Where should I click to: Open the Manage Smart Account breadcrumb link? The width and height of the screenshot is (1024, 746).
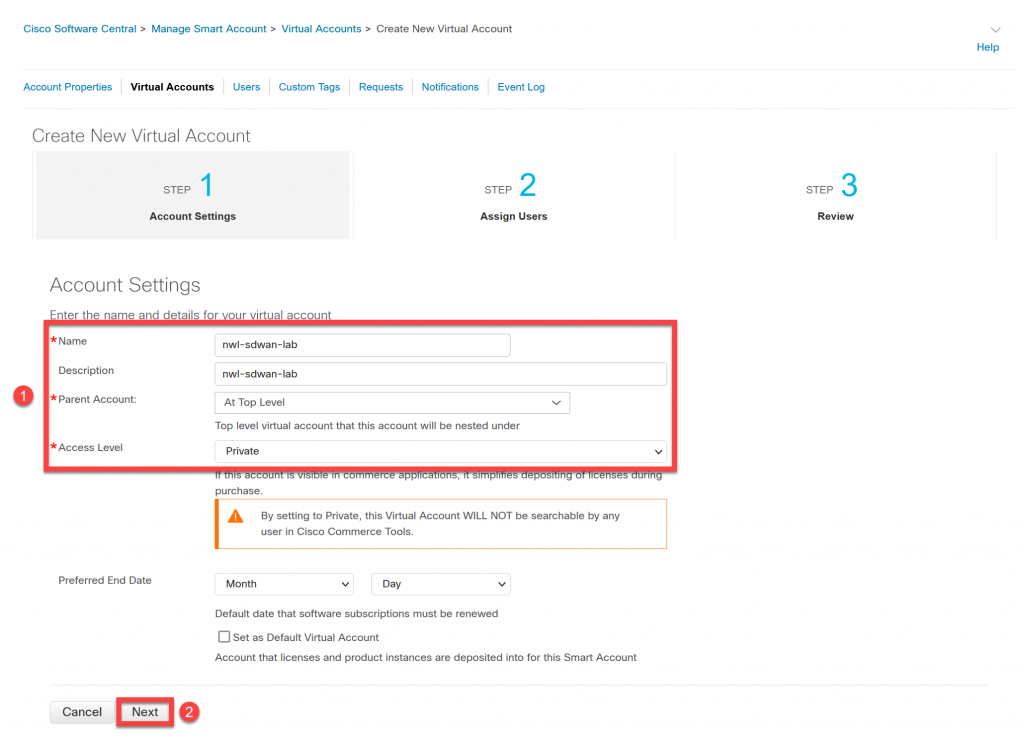(209, 28)
